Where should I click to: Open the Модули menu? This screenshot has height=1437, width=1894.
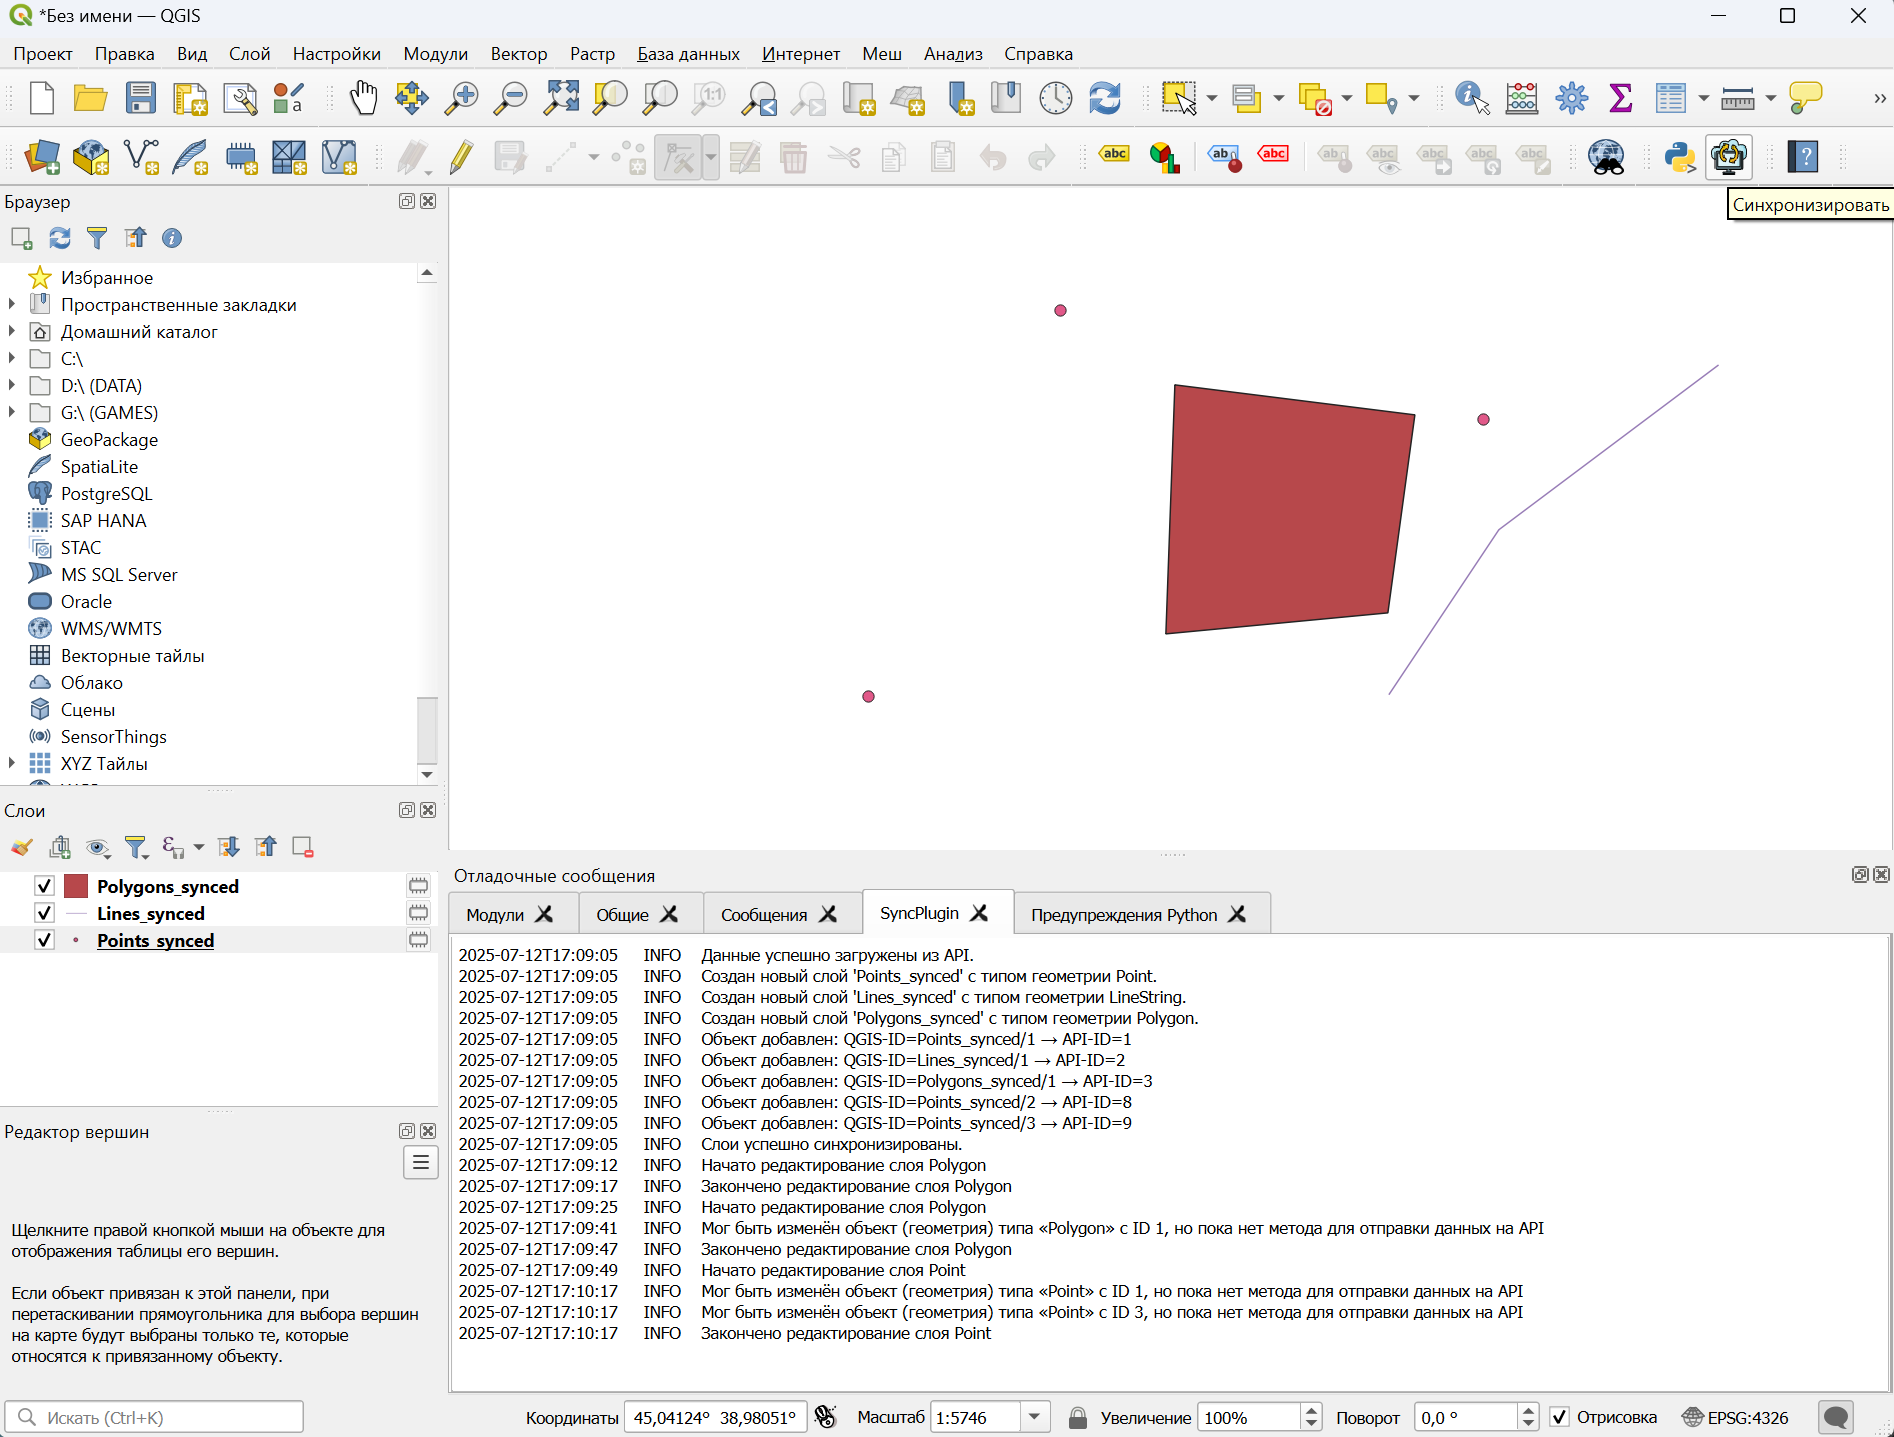(x=436, y=54)
